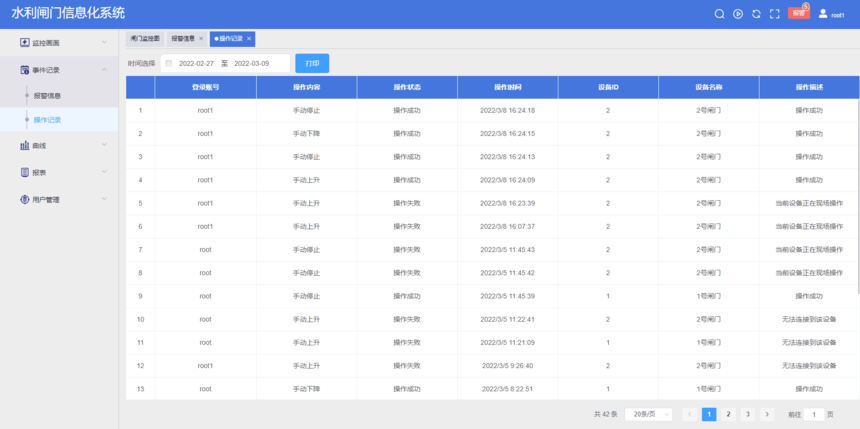This screenshot has width=860, height=429.
Task: Open the 20条/页 page size dropdown
Action: (648, 414)
